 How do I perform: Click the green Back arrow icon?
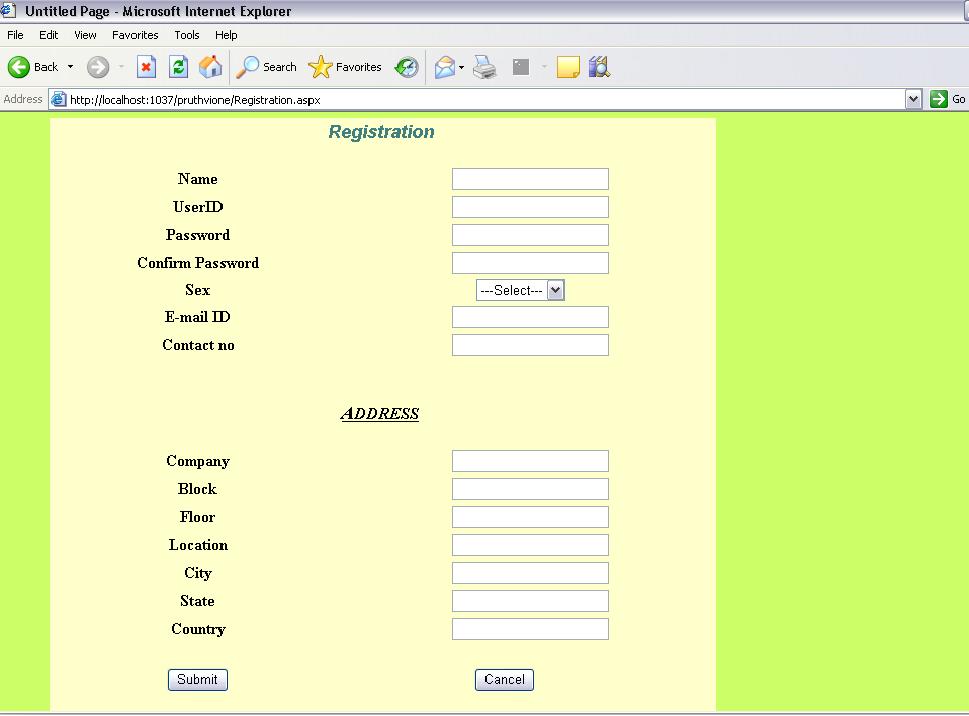[19, 67]
